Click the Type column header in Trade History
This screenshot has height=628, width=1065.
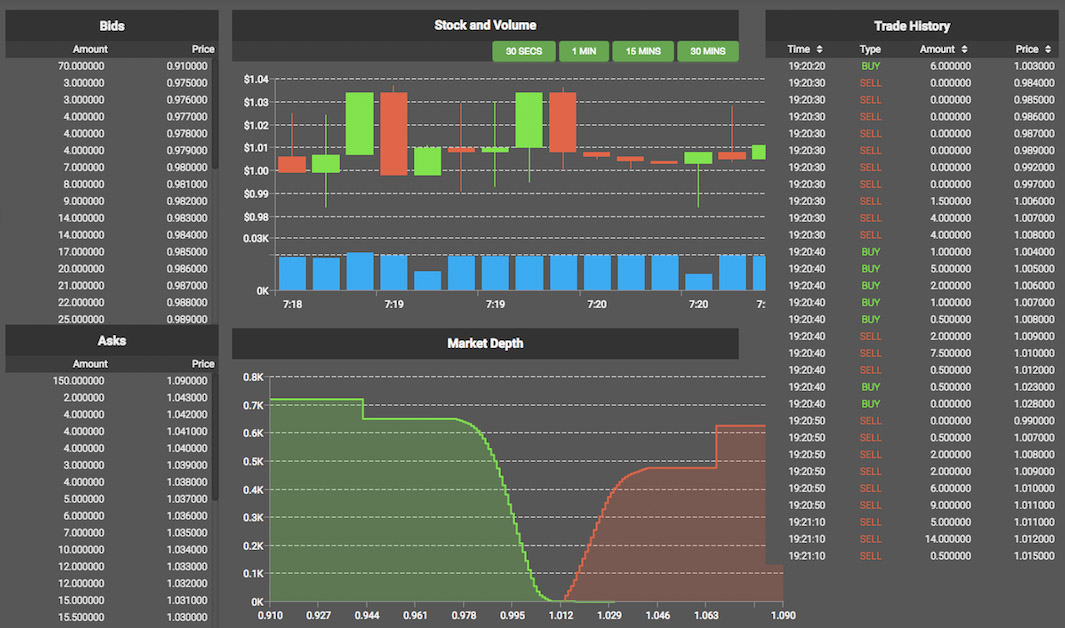(x=870, y=50)
